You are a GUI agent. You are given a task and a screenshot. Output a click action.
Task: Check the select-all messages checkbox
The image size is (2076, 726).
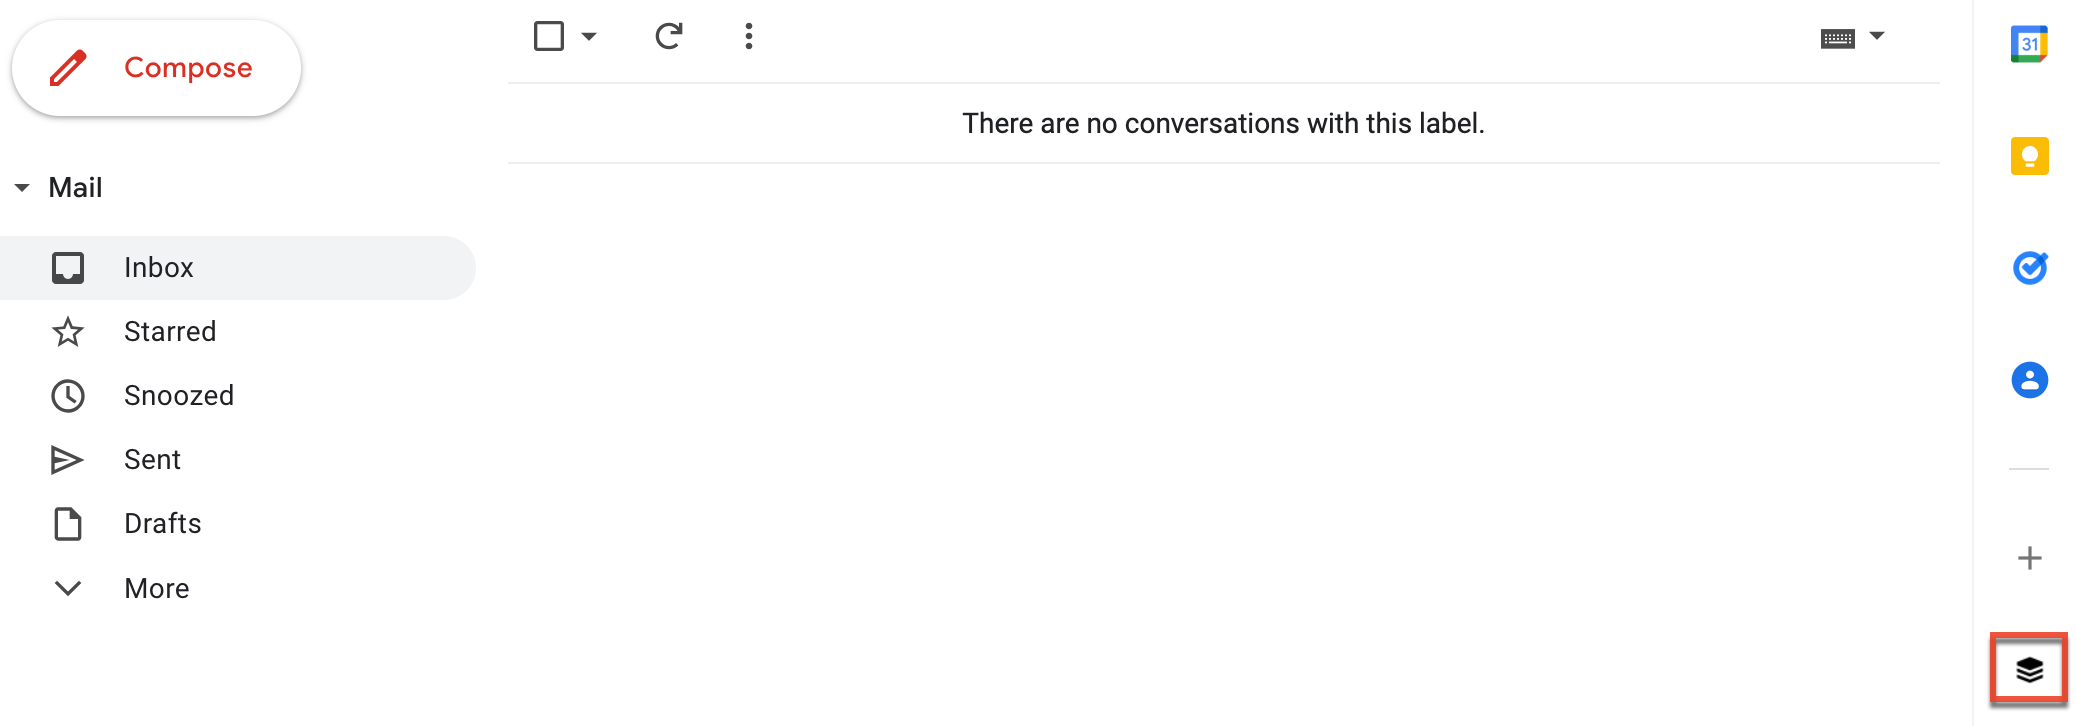pyautogui.click(x=548, y=36)
